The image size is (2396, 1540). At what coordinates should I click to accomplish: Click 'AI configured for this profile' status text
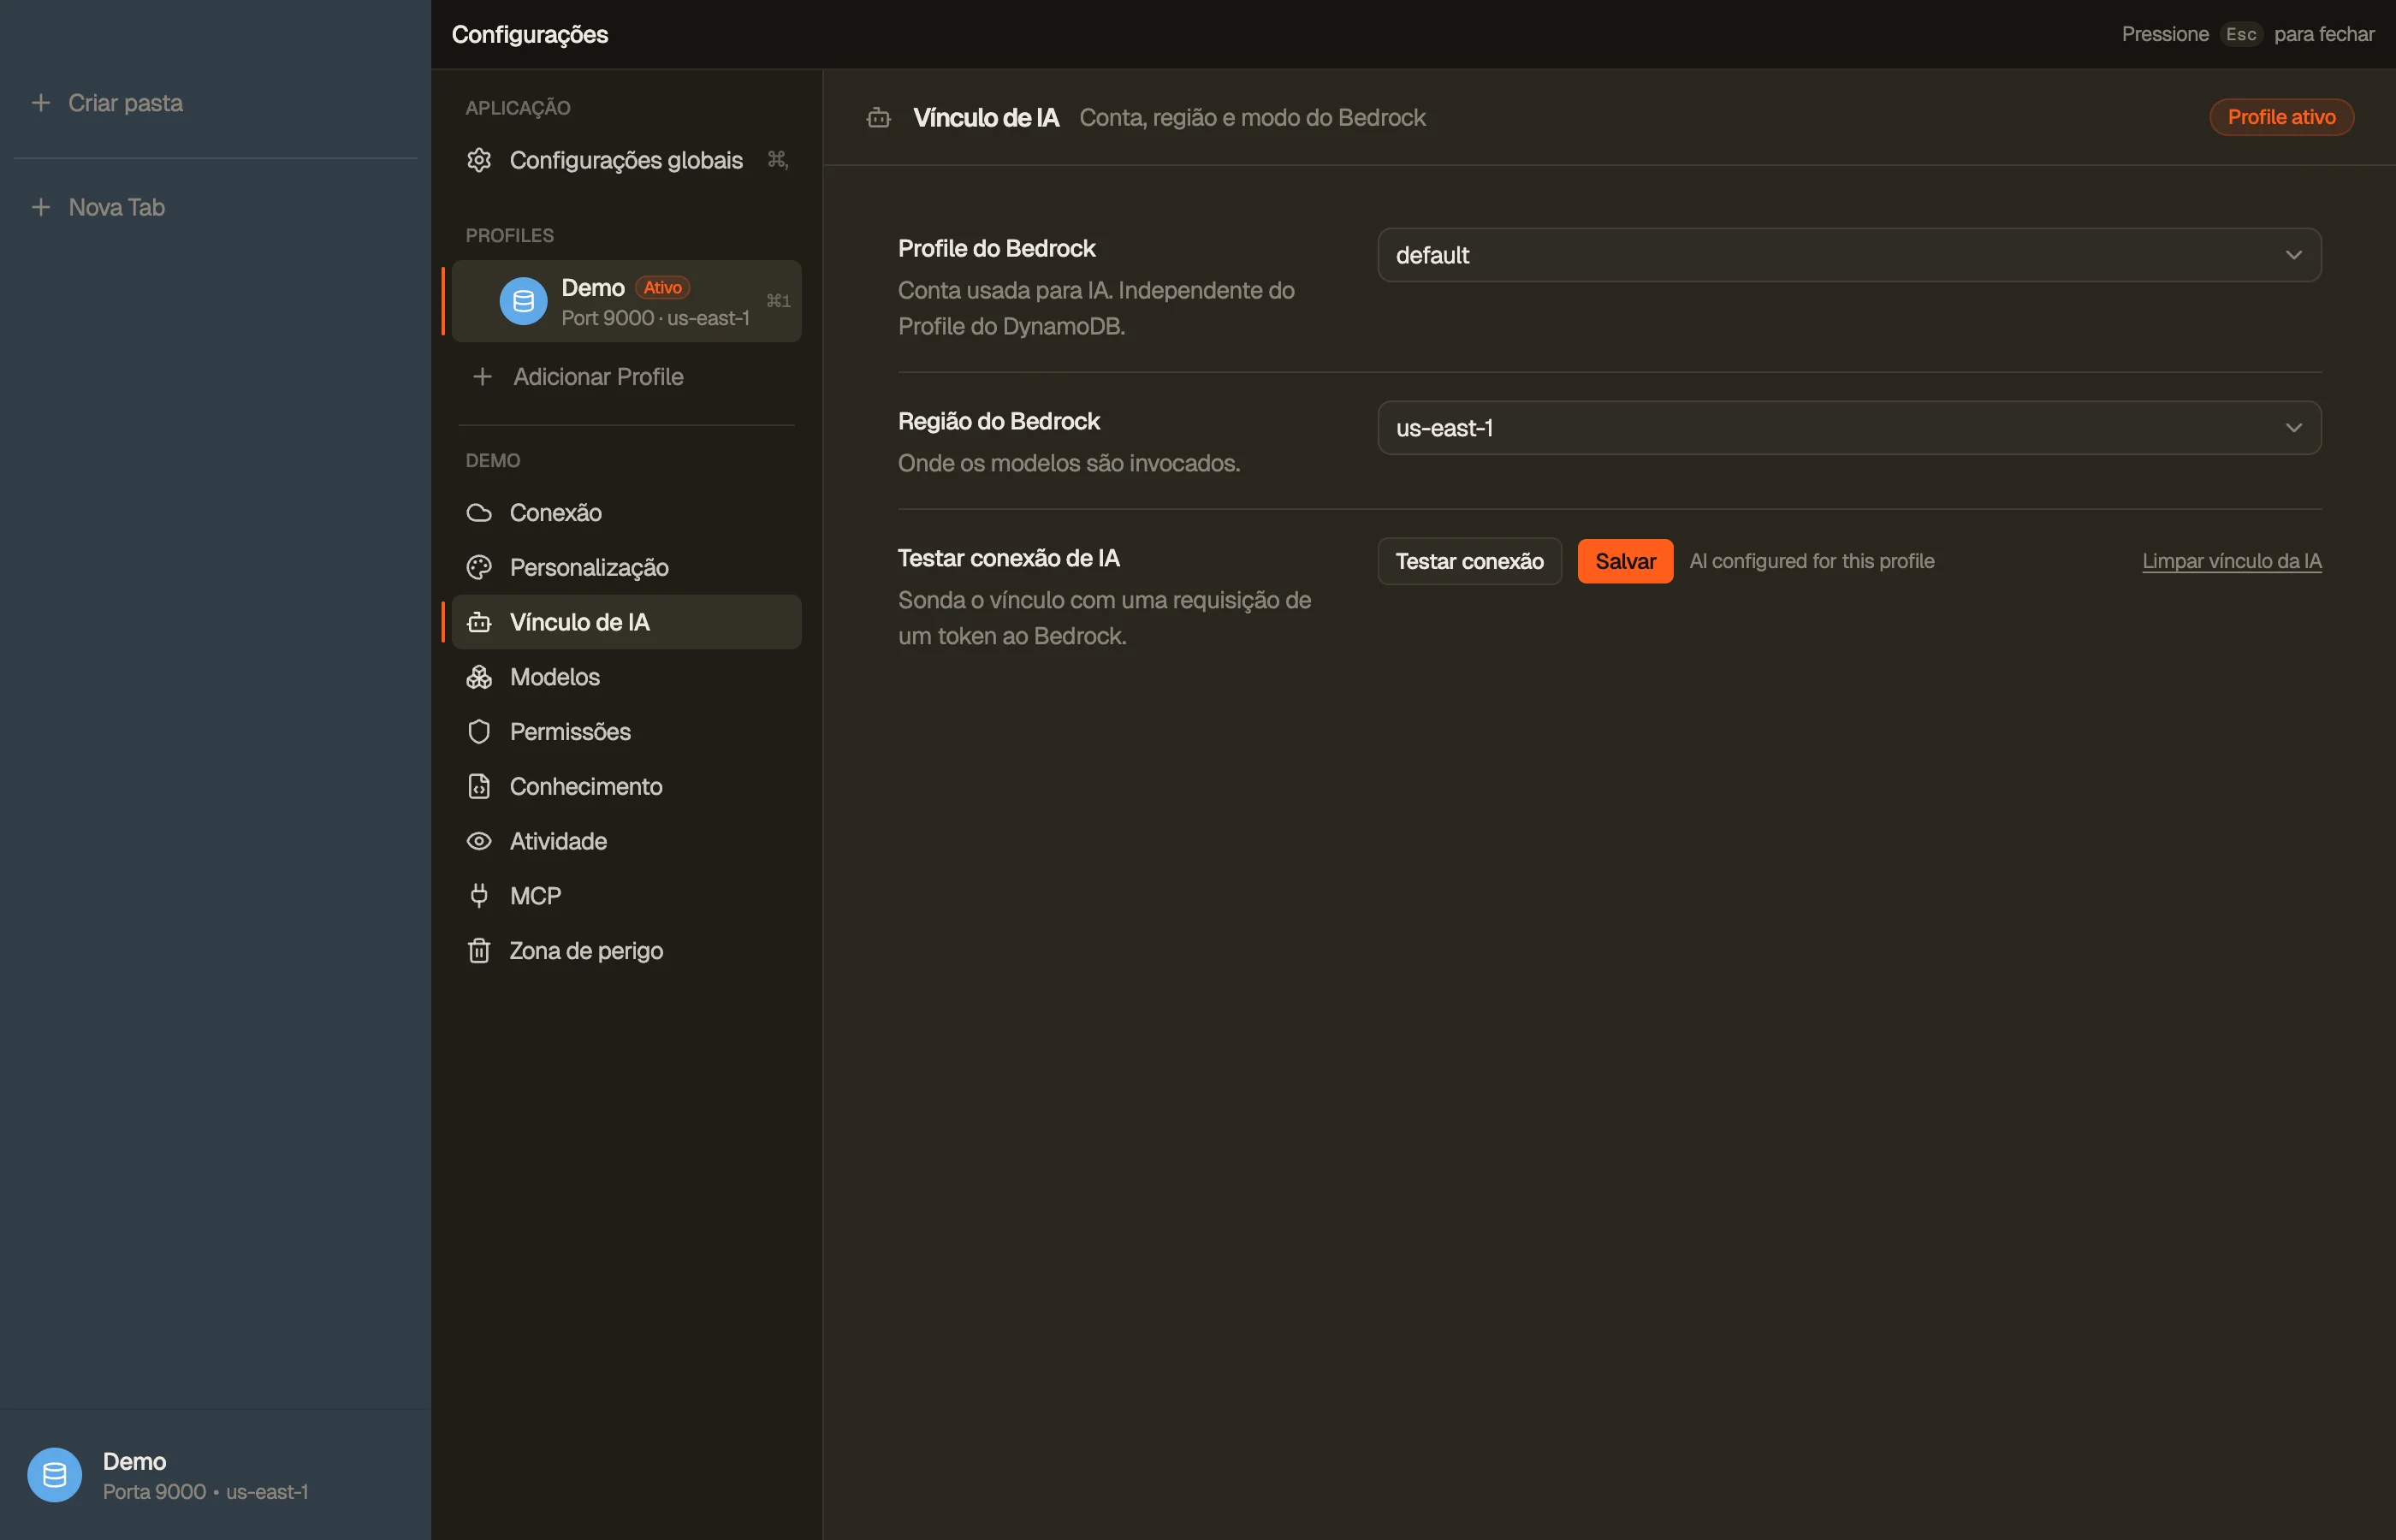(x=1812, y=561)
